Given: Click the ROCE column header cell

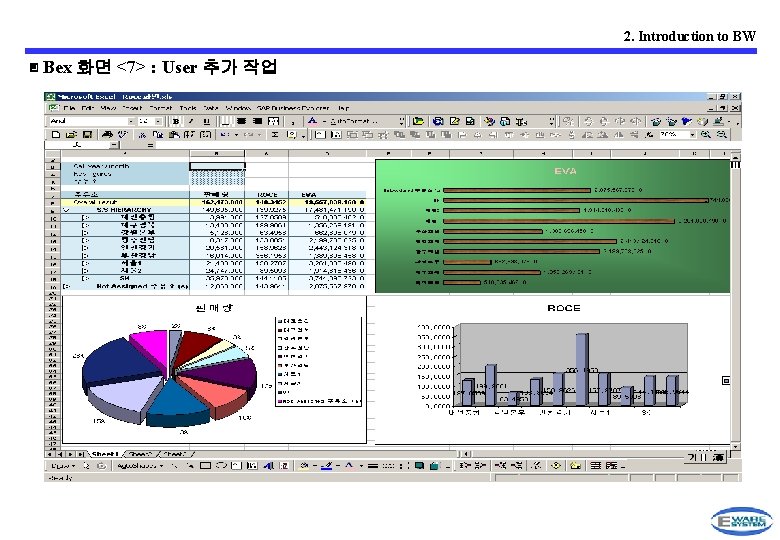Looking at the screenshot, I should (x=267, y=195).
